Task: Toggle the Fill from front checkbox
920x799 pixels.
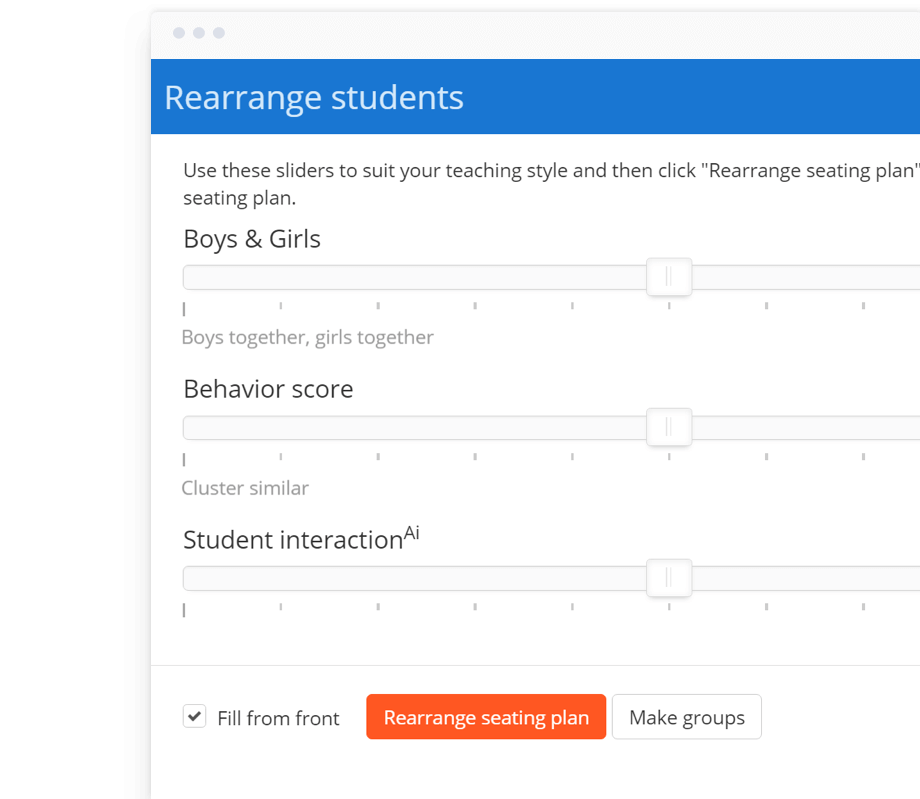Action: [x=194, y=716]
